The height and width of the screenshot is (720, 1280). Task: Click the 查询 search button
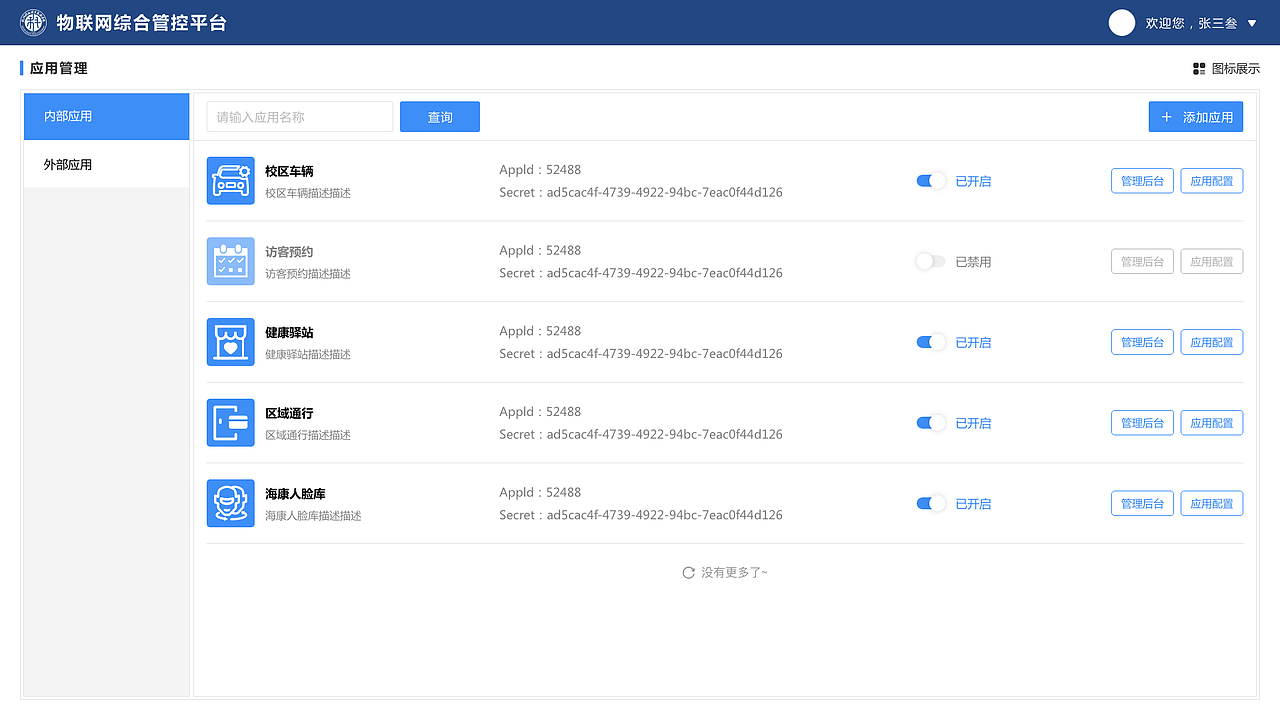[440, 117]
